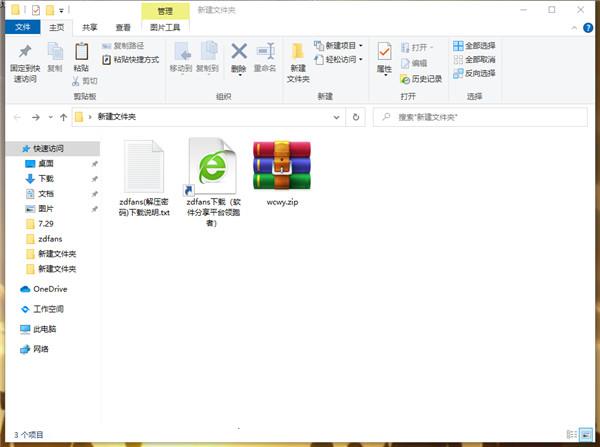
Task: Open Properties checkmark icon
Action: [x=384, y=51]
